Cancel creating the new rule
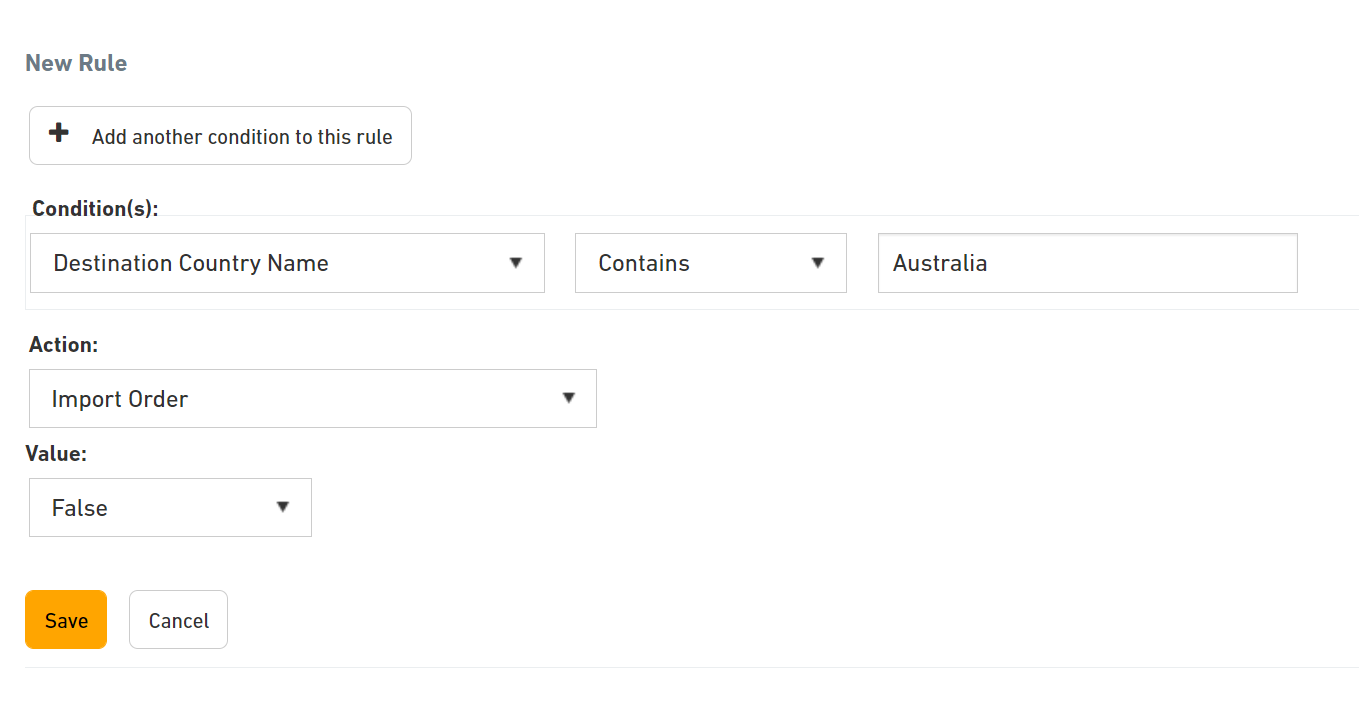 pos(178,620)
